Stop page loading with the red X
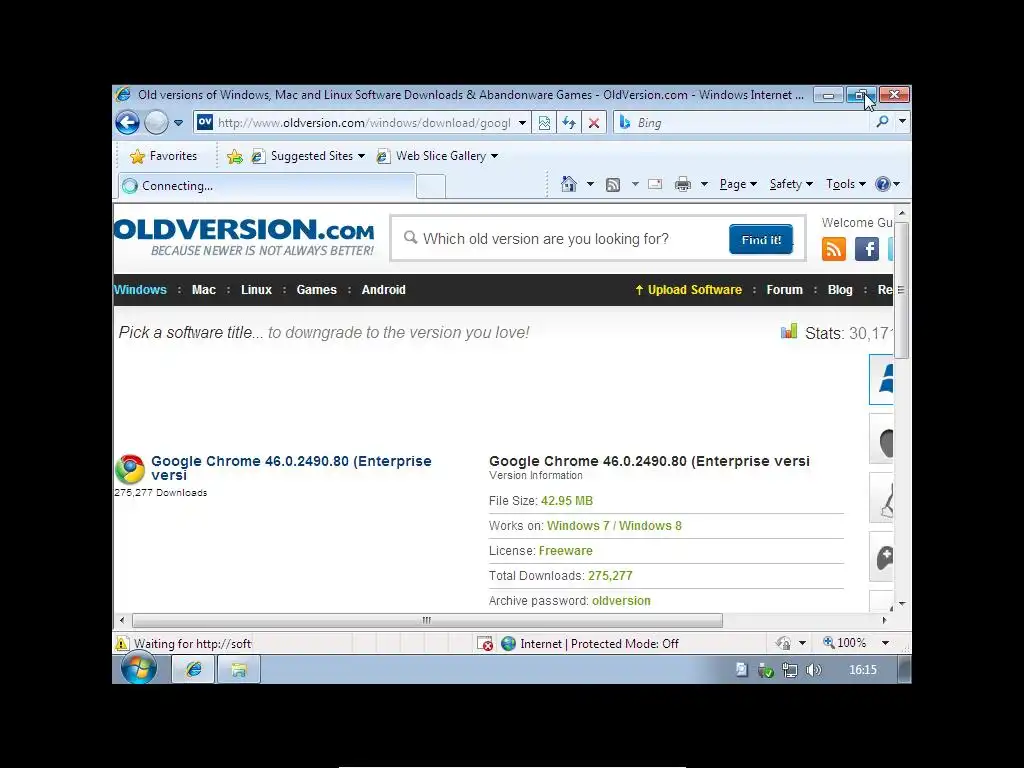The image size is (1024, 768). pyautogui.click(x=594, y=123)
